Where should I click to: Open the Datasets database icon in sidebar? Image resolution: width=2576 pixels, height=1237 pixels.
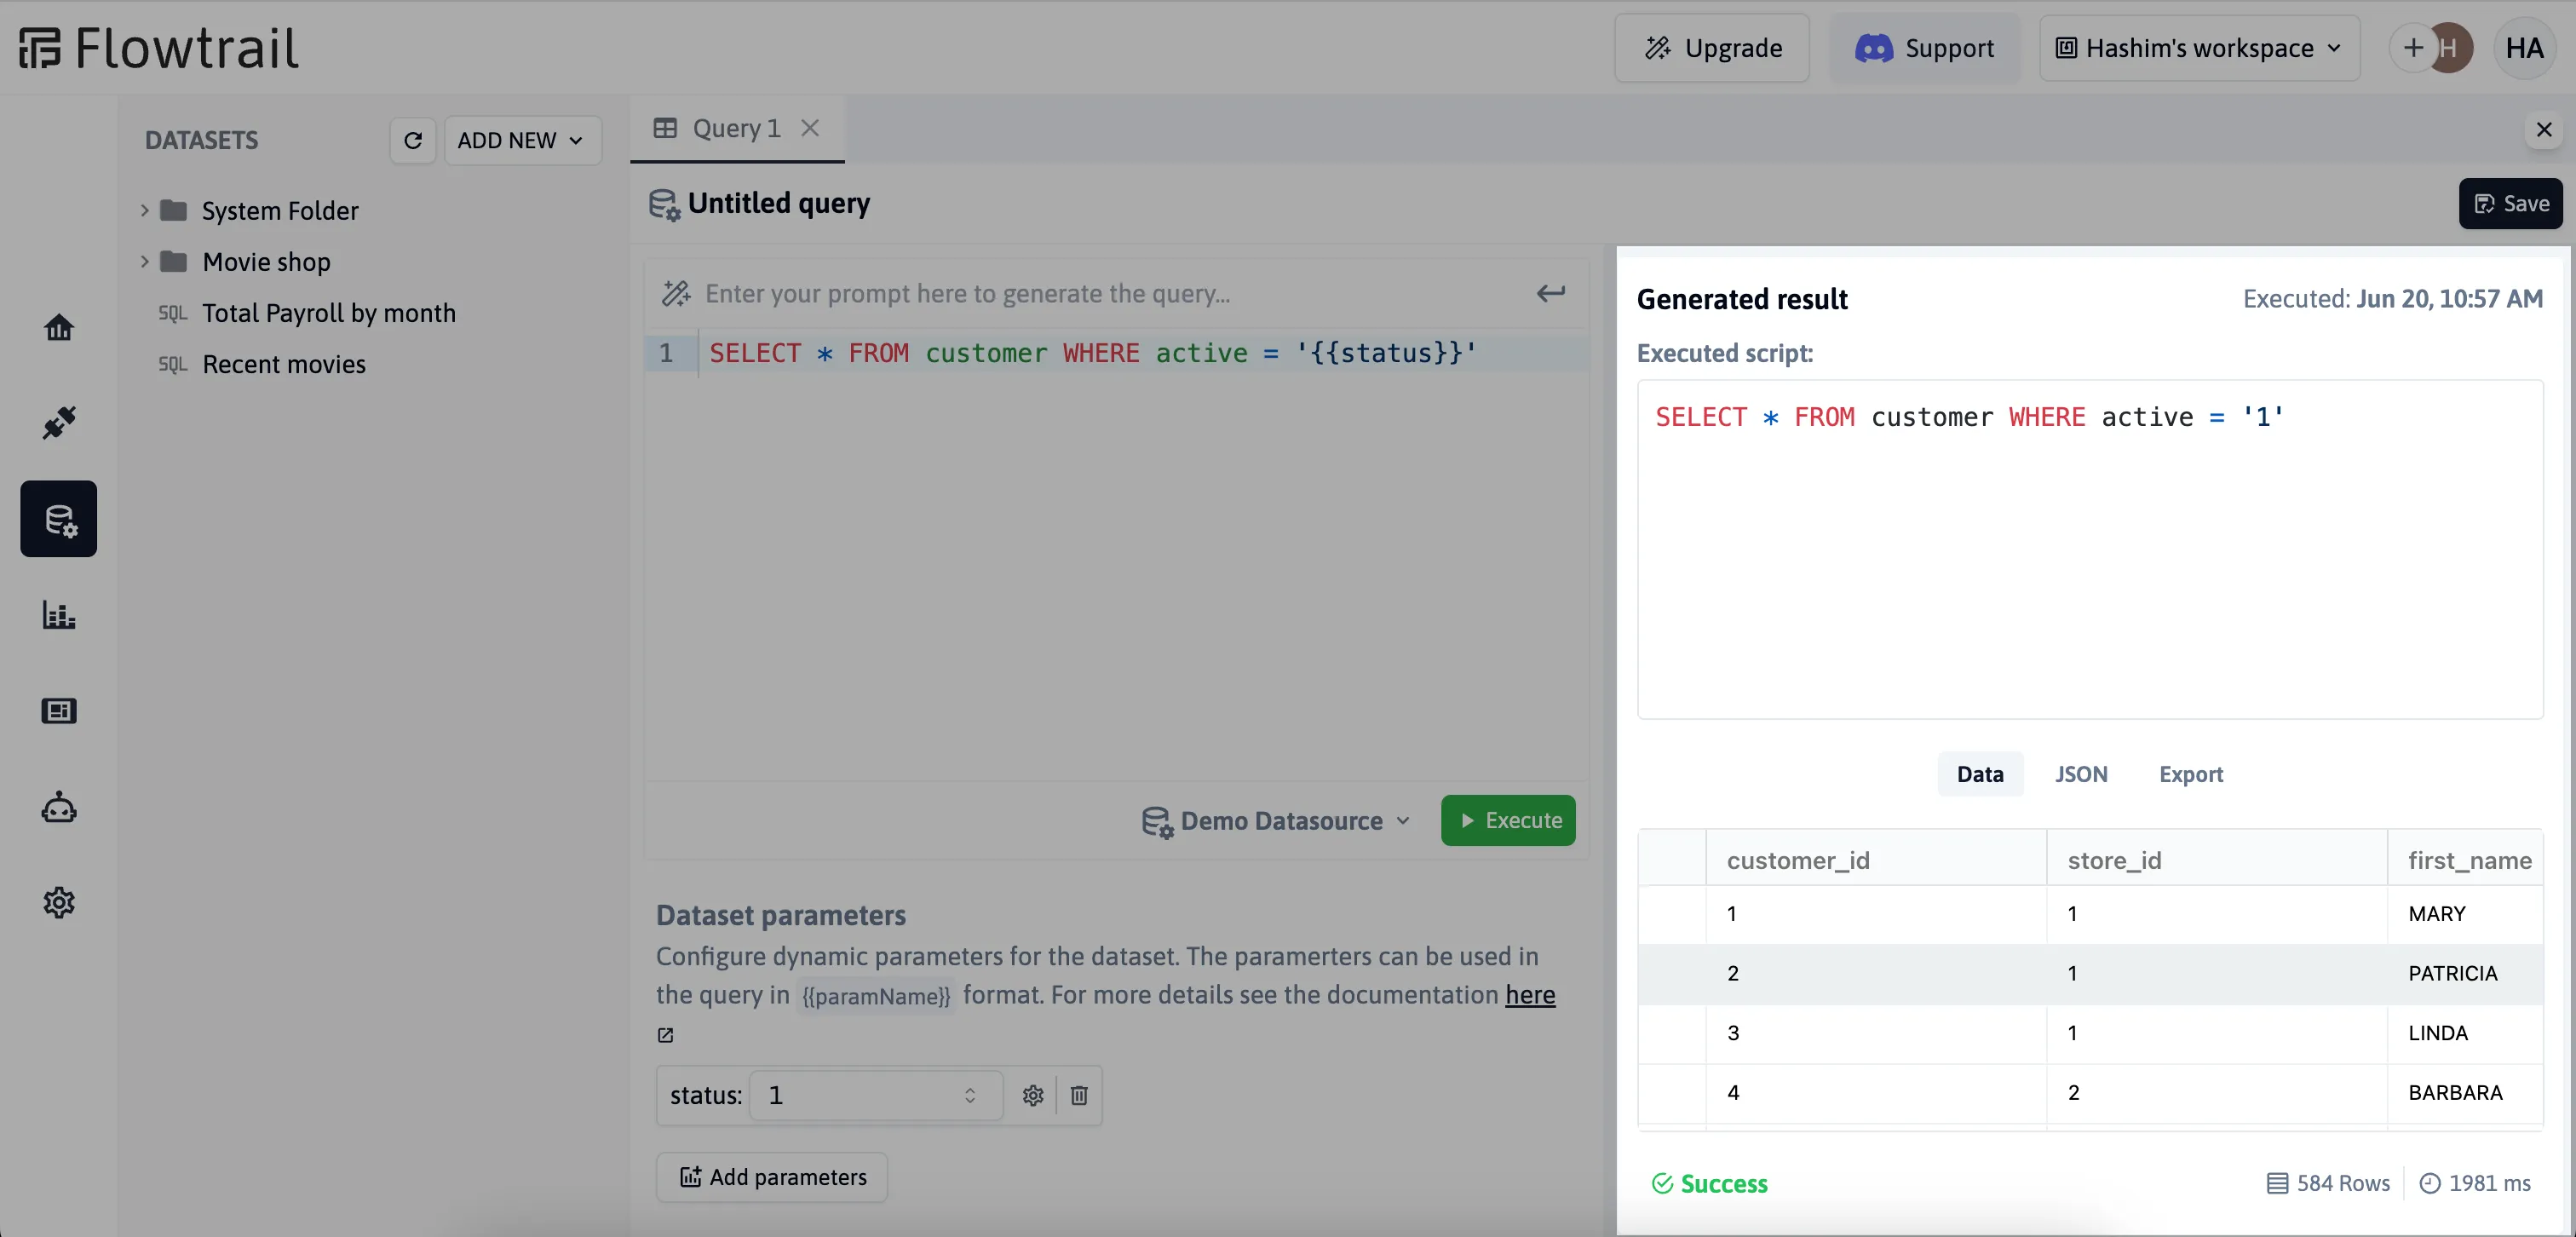click(x=58, y=519)
